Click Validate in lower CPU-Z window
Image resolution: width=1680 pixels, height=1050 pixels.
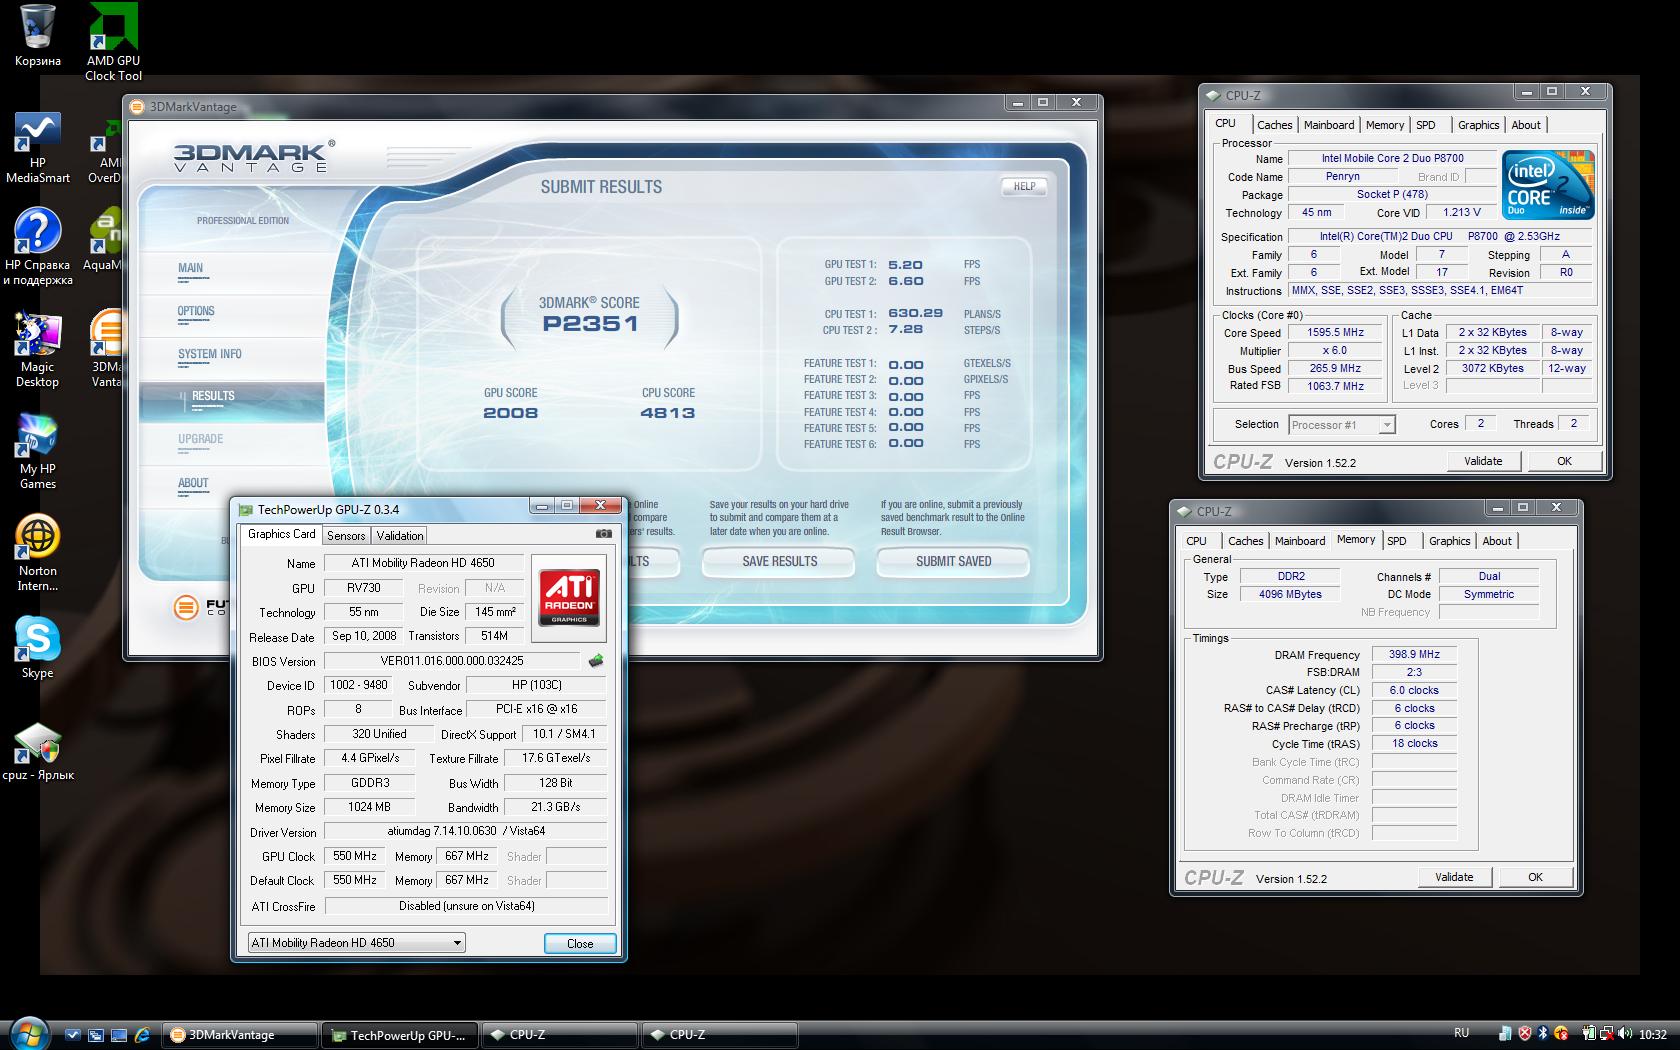coord(1454,877)
